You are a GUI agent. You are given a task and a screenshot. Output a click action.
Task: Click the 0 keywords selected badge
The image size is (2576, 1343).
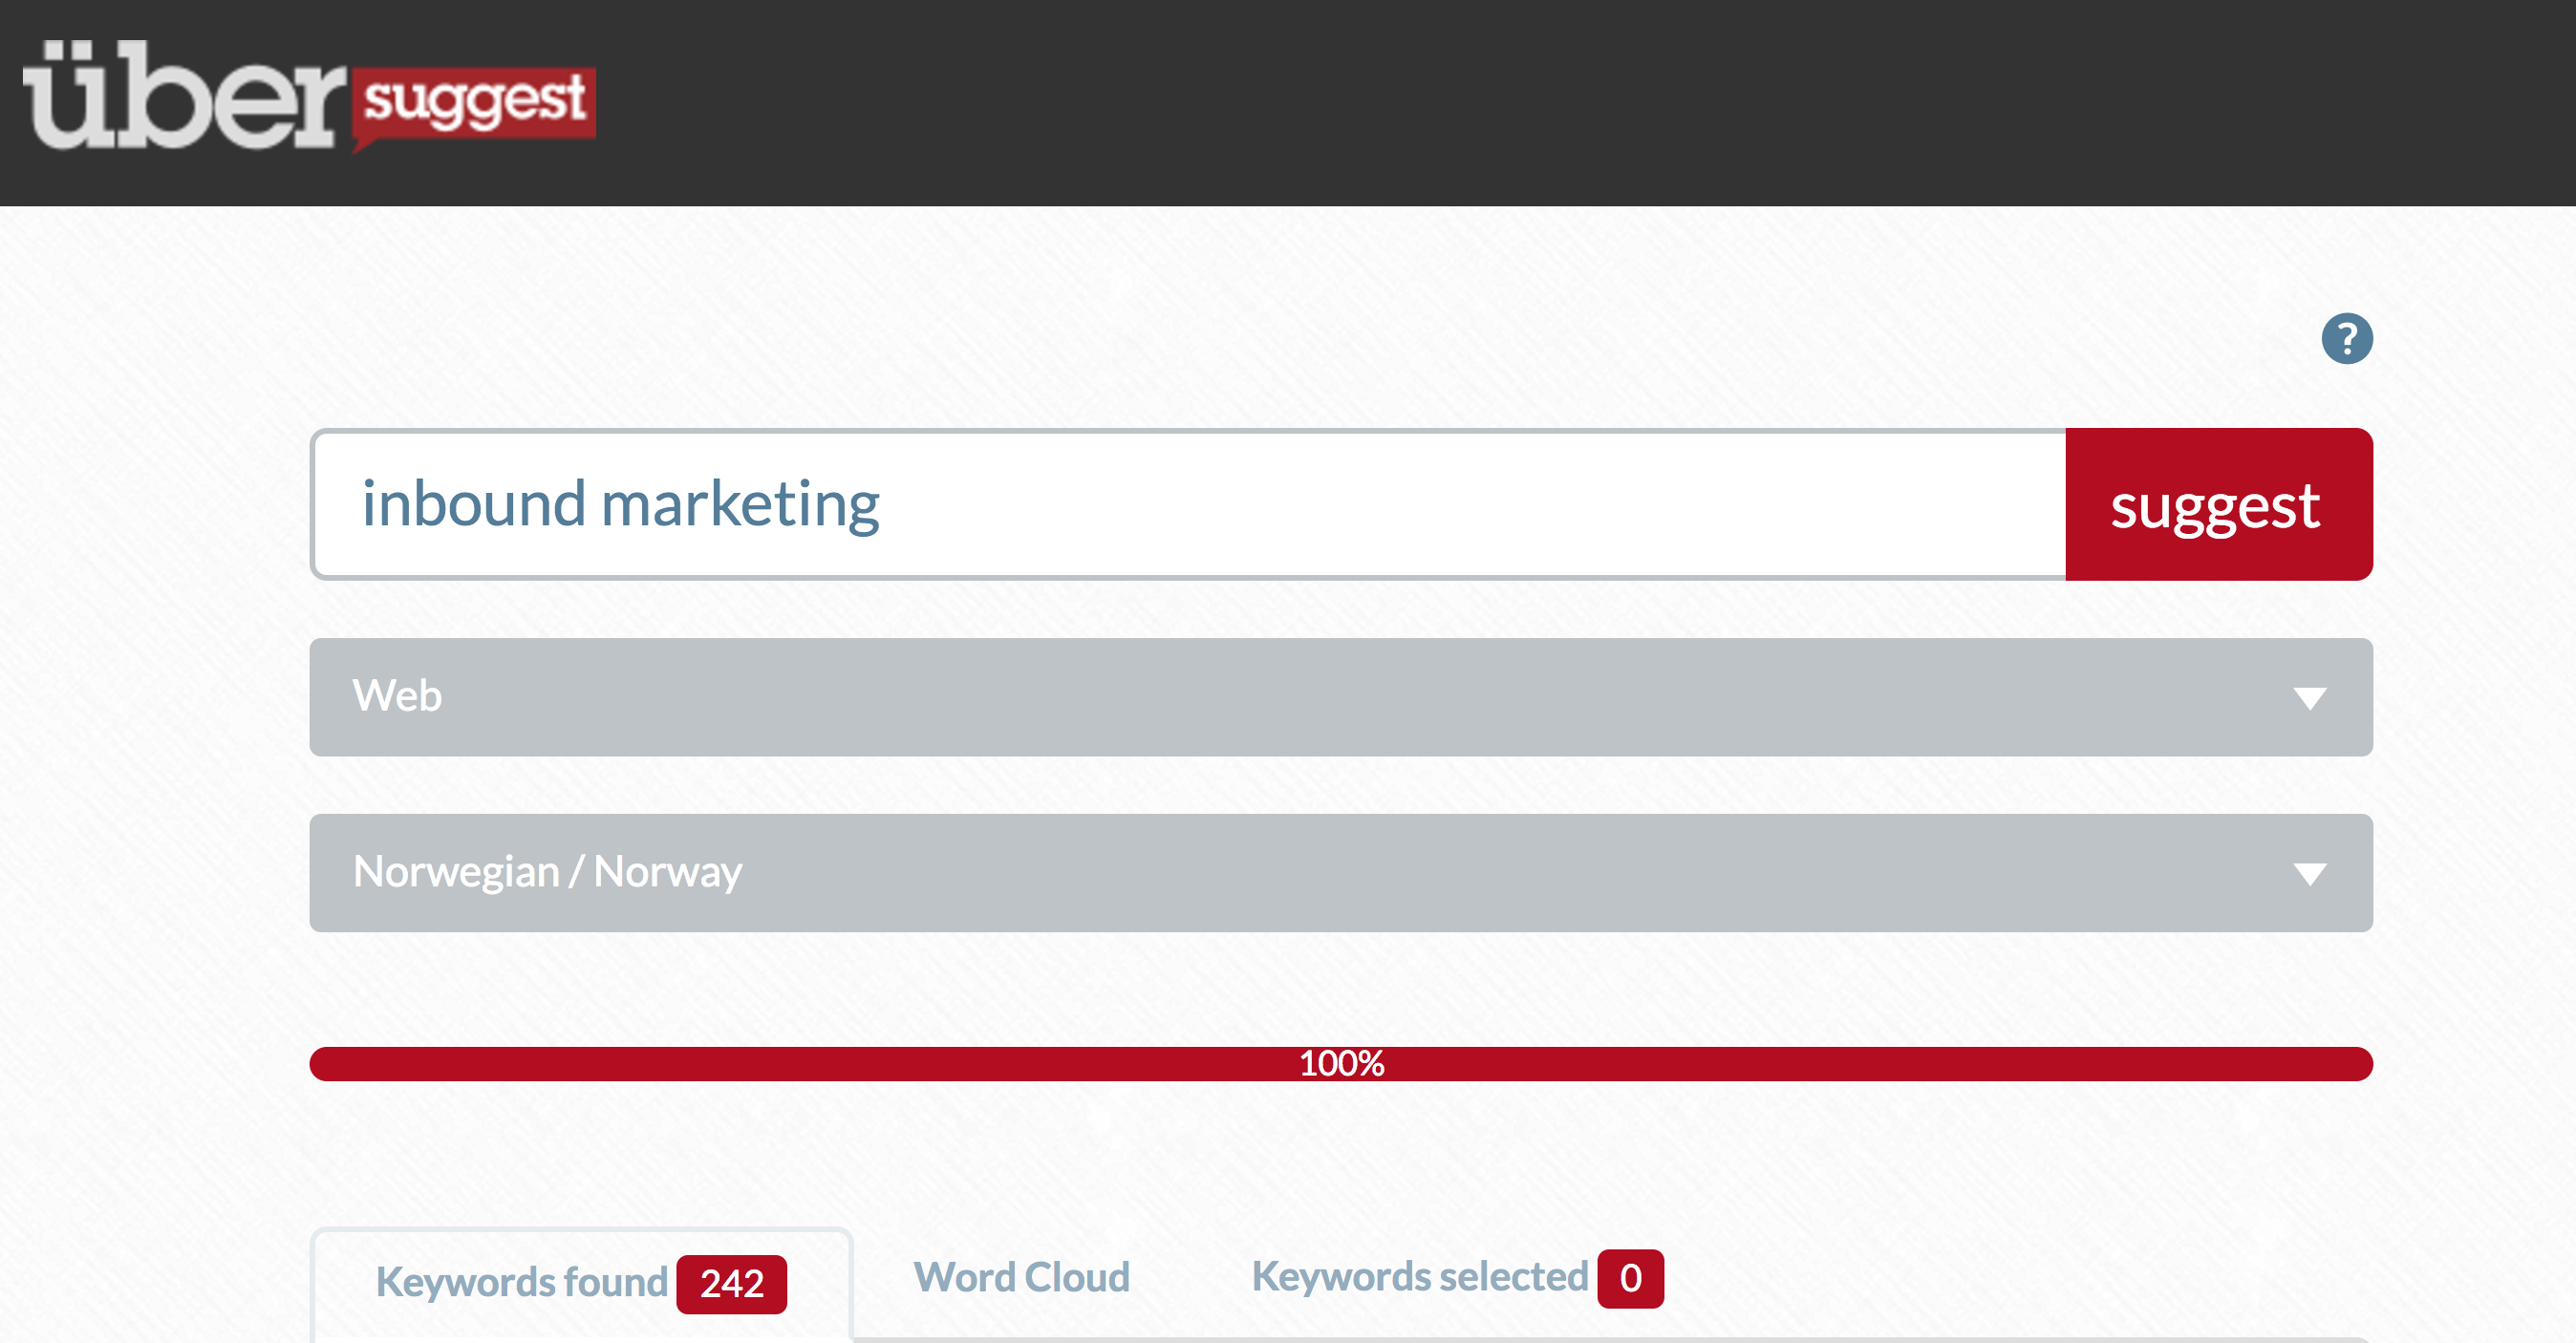(x=1630, y=1278)
